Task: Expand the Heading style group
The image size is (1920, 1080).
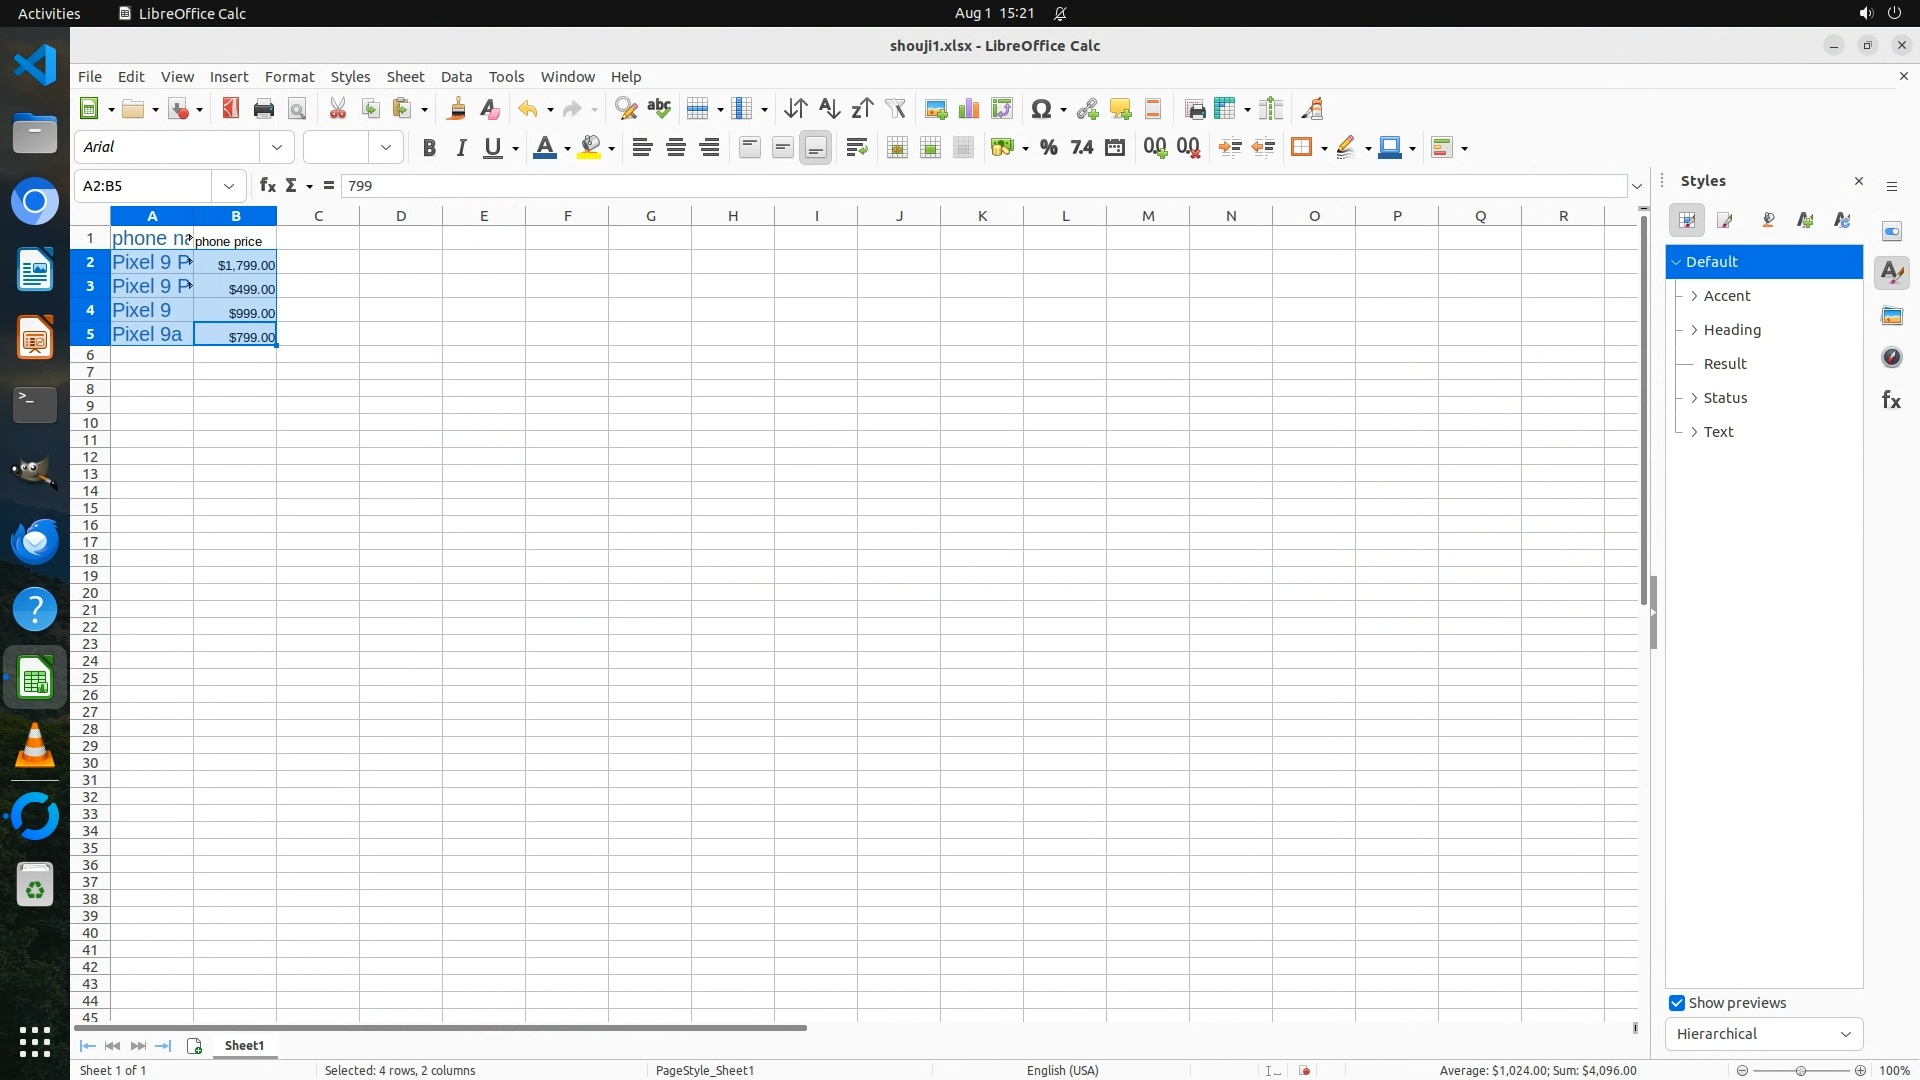Action: [x=1694, y=330]
